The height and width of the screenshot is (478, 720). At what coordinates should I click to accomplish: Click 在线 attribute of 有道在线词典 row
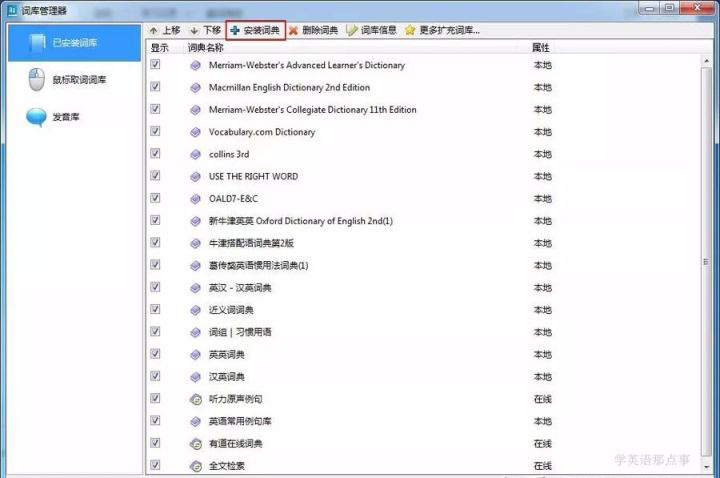(x=542, y=444)
